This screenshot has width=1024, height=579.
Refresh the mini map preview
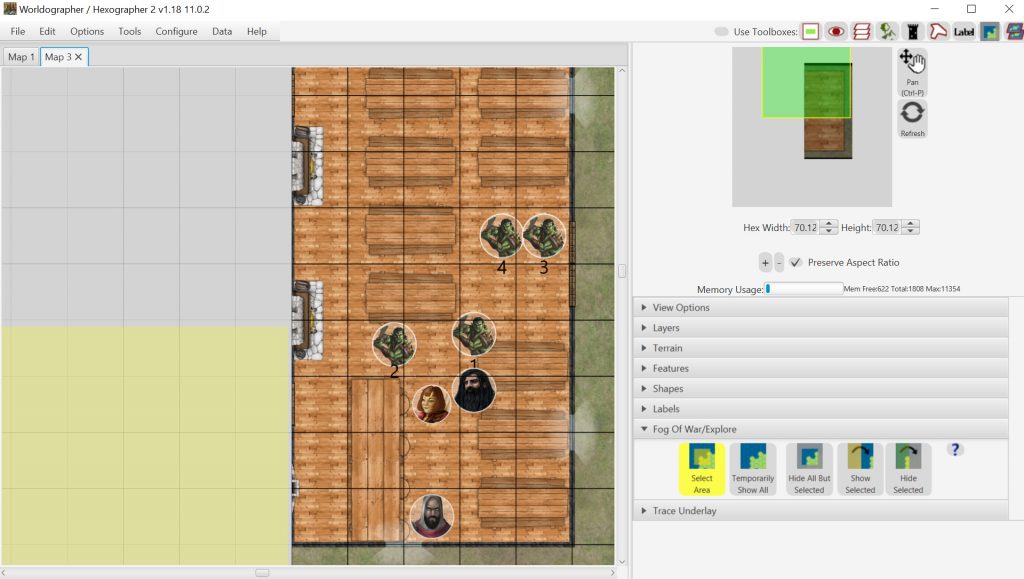pyautogui.click(x=912, y=119)
